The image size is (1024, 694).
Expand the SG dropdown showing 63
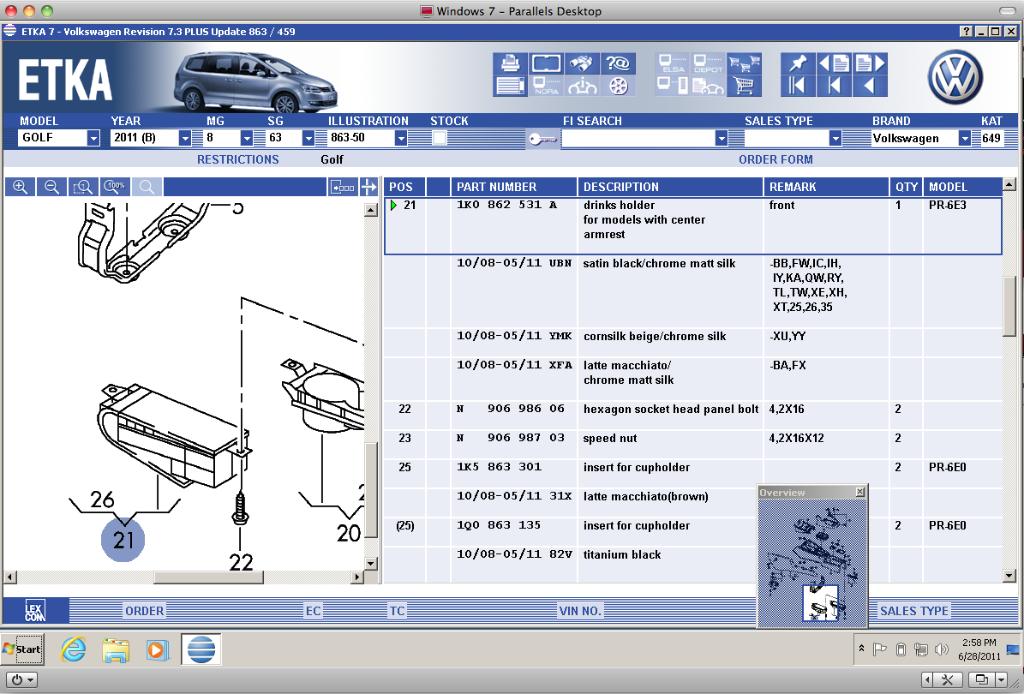click(x=308, y=138)
